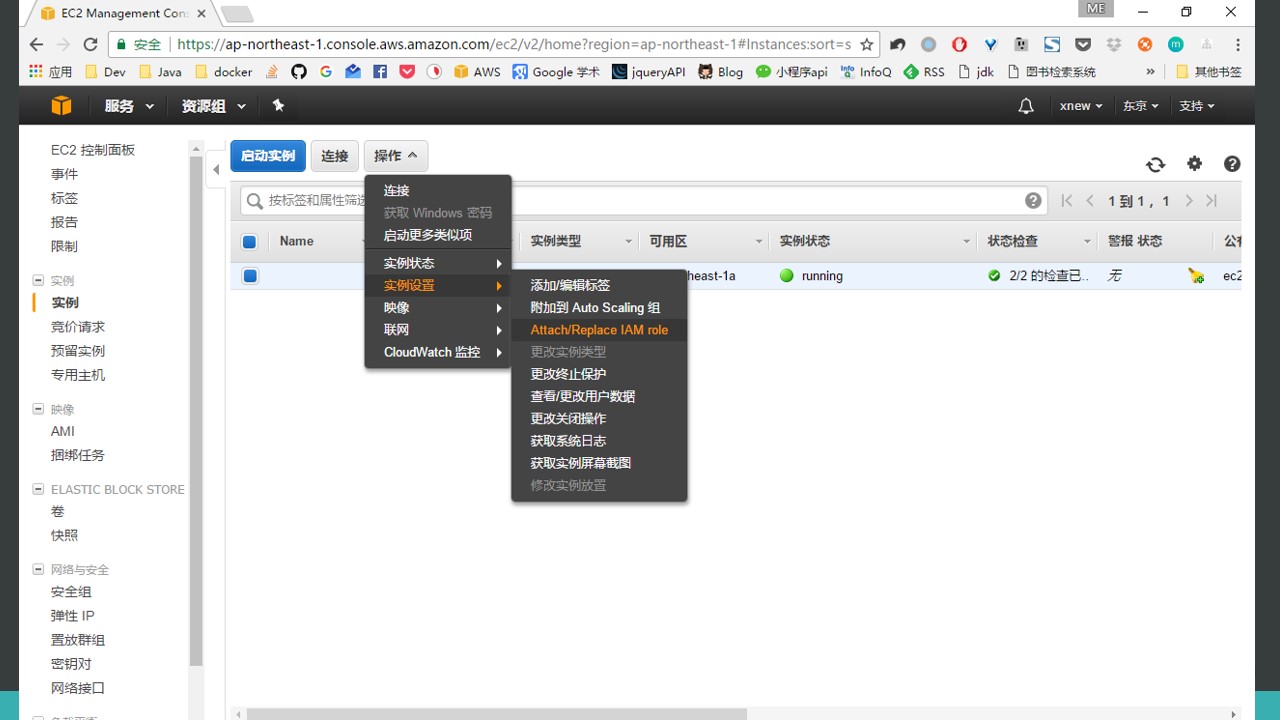Sort by 状态检查 column dropdown arrow
The image size is (1280, 720).
1087,241
